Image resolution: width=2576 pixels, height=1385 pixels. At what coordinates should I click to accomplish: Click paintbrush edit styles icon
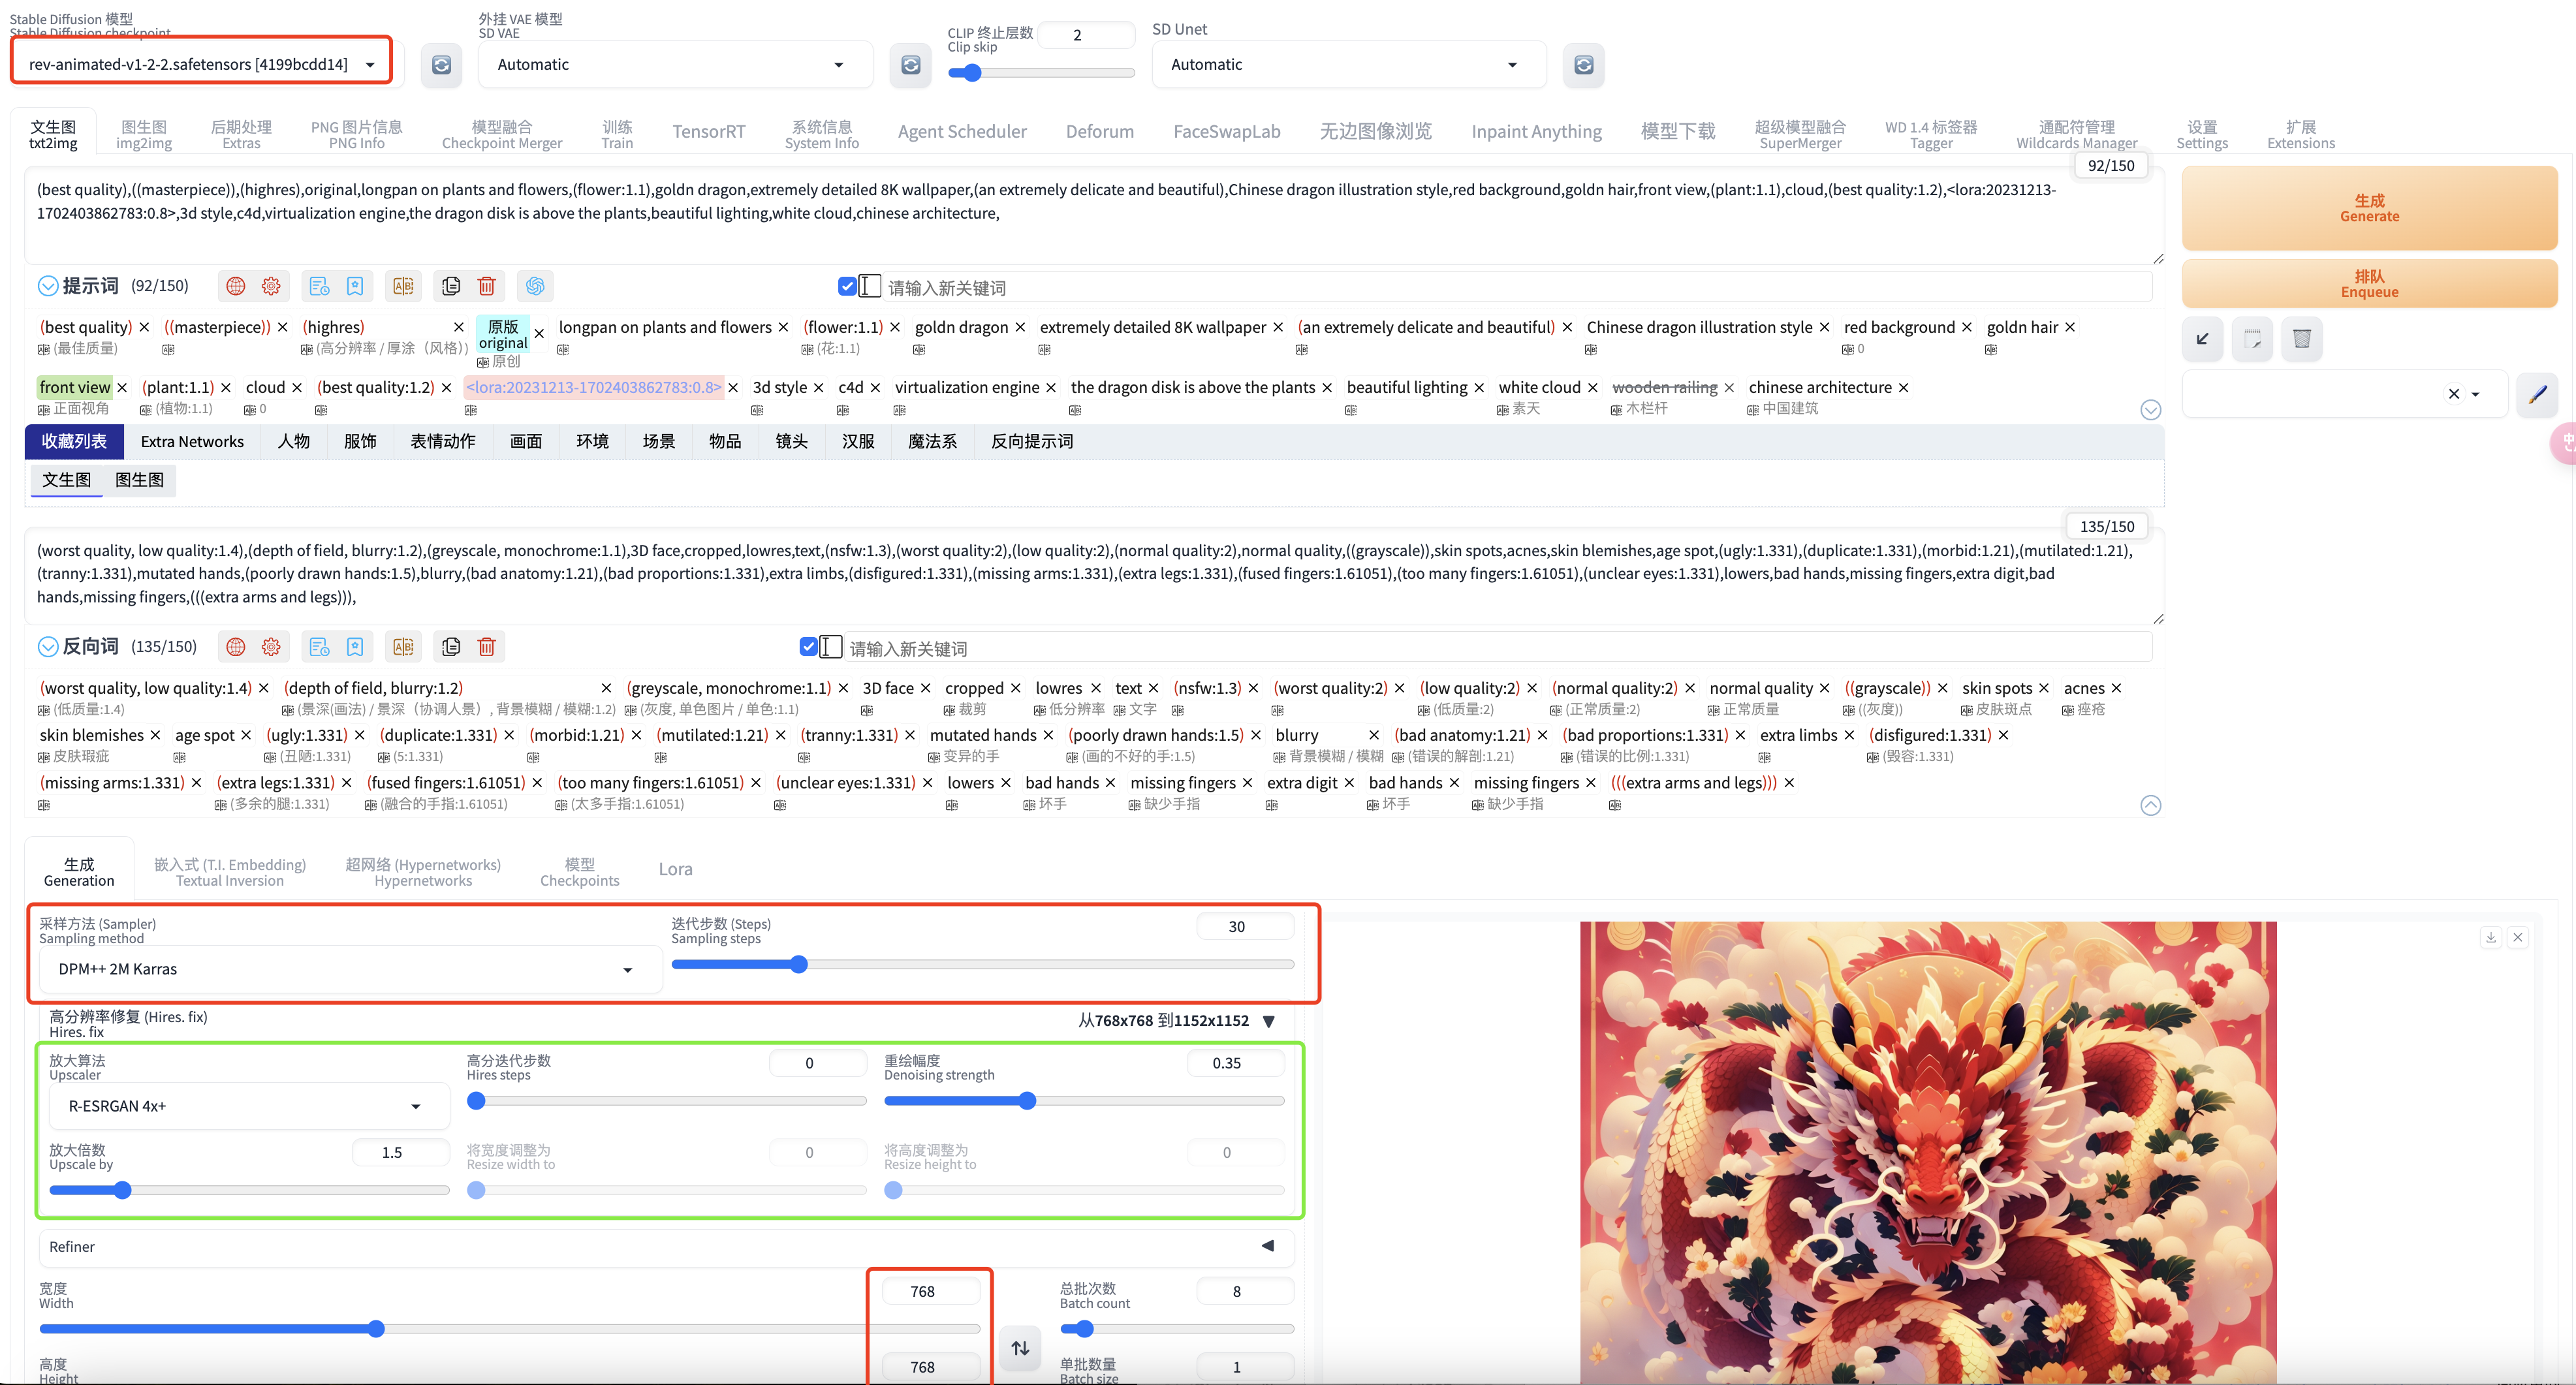[2537, 394]
